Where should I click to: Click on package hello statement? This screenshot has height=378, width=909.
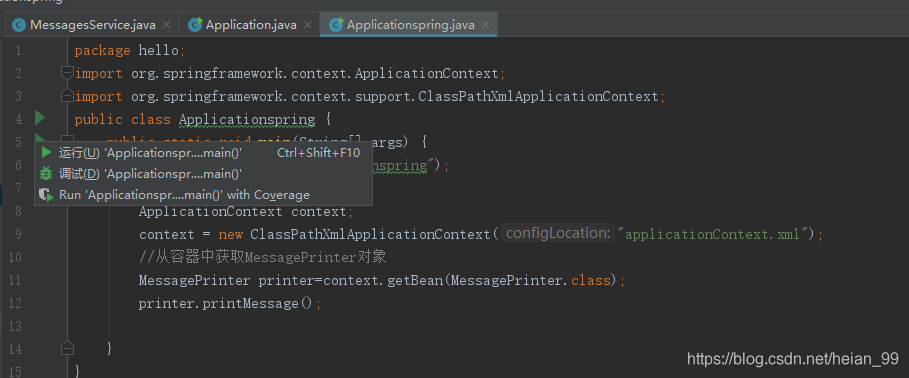pyautogui.click(x=130, y=50)
